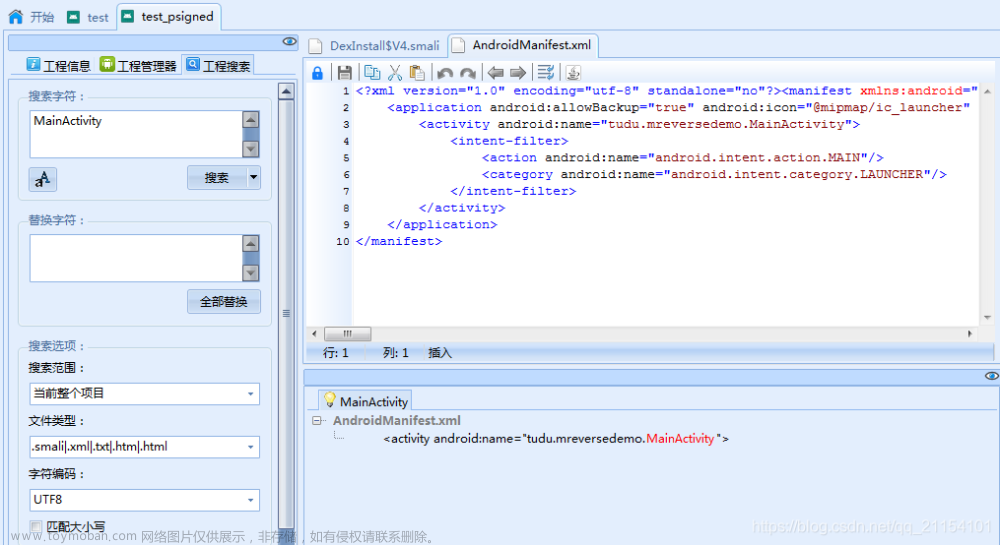Viewport: 1000px width, 545px height.
Task: Click left panel scrollbar up arrow
Action: click(286, 92)
